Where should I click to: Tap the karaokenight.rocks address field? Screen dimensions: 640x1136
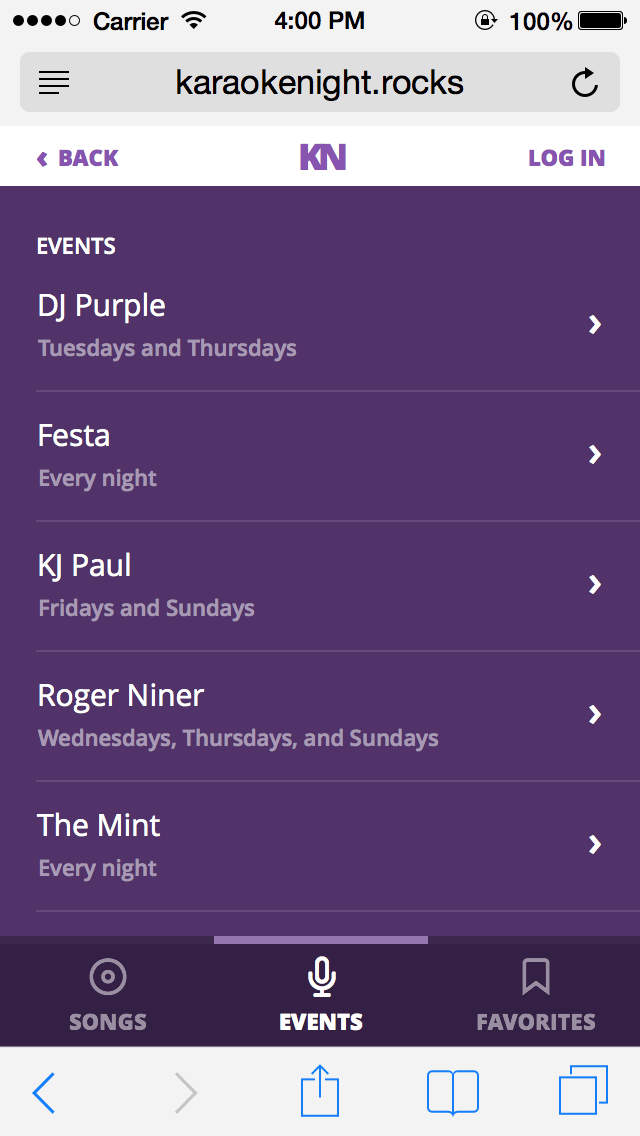coord(320,82)
